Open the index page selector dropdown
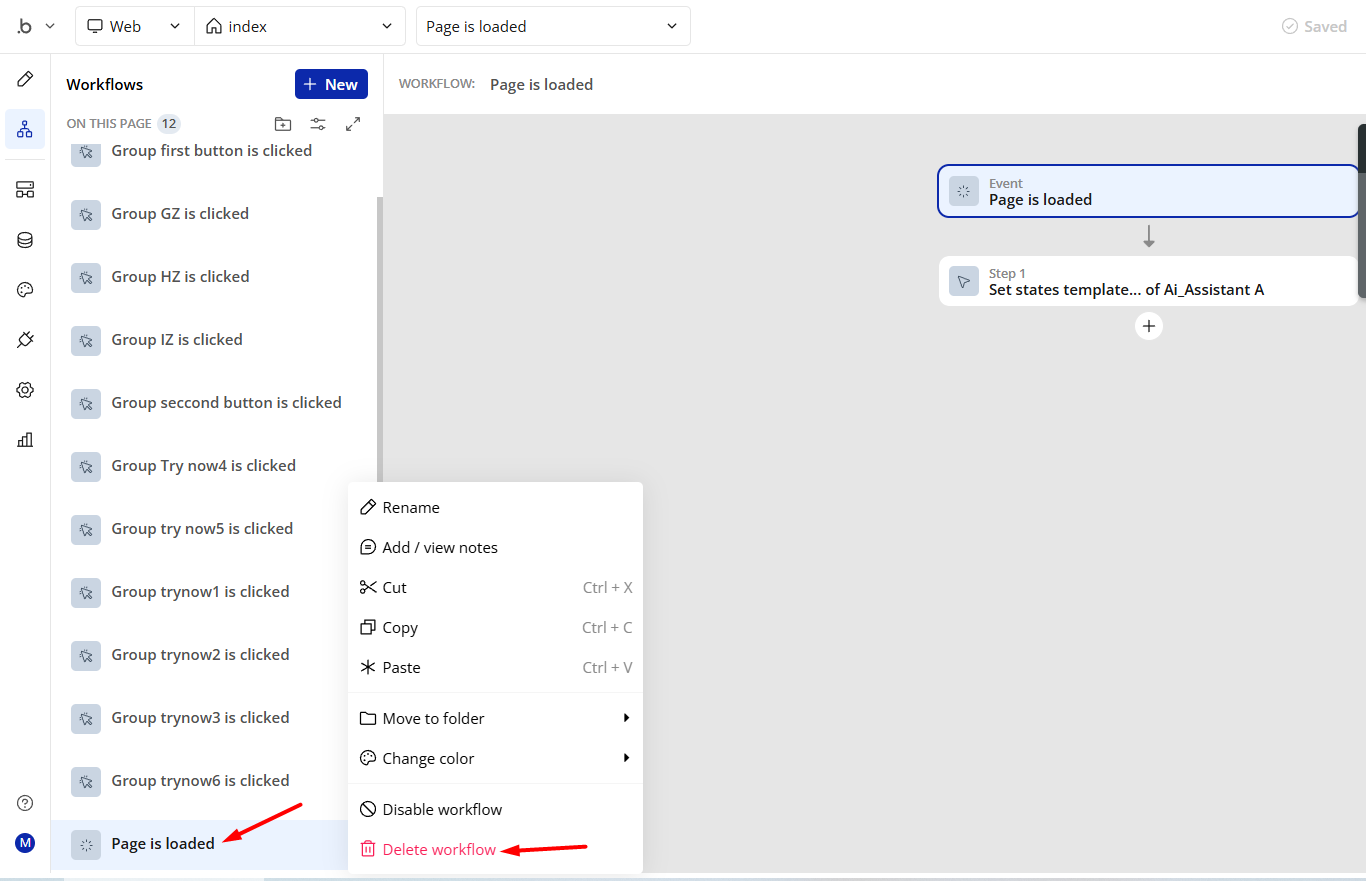The image size is (1366, 881). point(299,27)
